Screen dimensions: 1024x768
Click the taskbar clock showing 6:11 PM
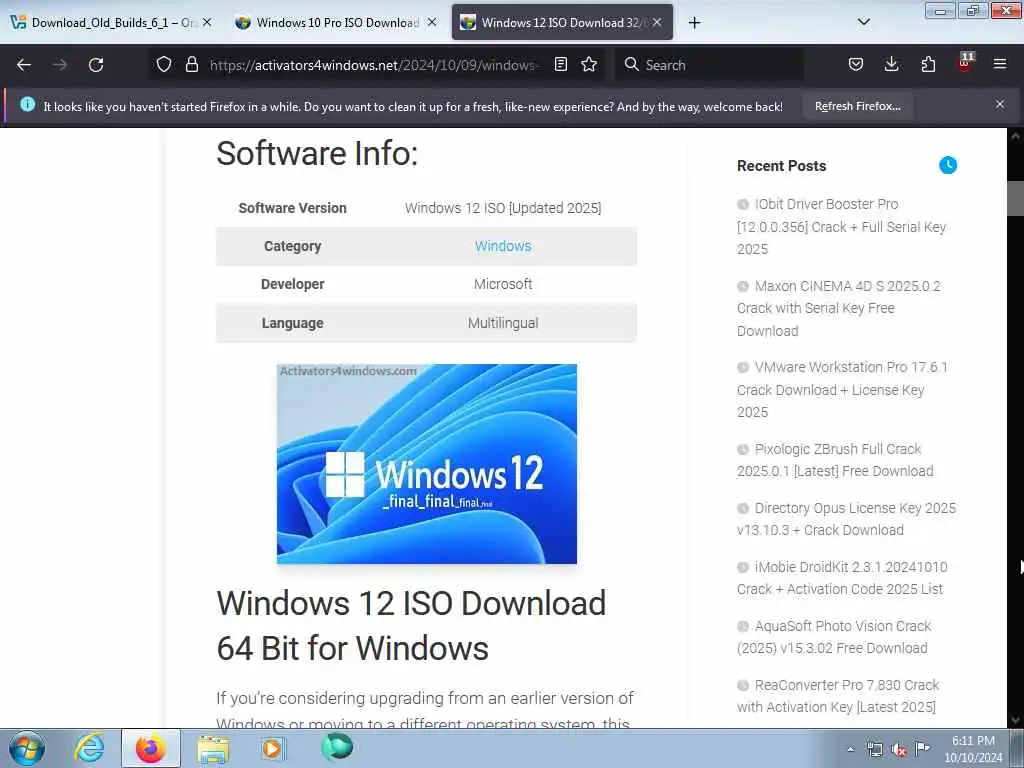(973, 748)
